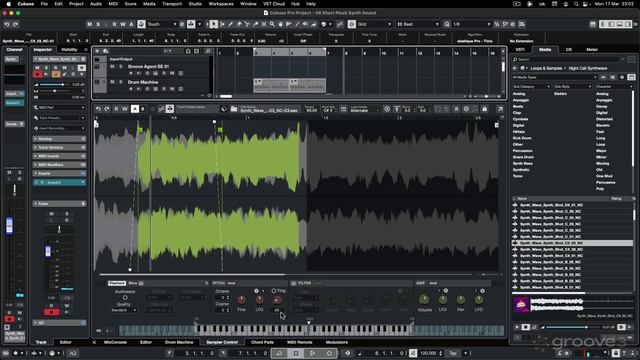This screenshot has height=360, width=640.
Task: Click Sampler Control undo icon
Action: (x=98, y=109)
